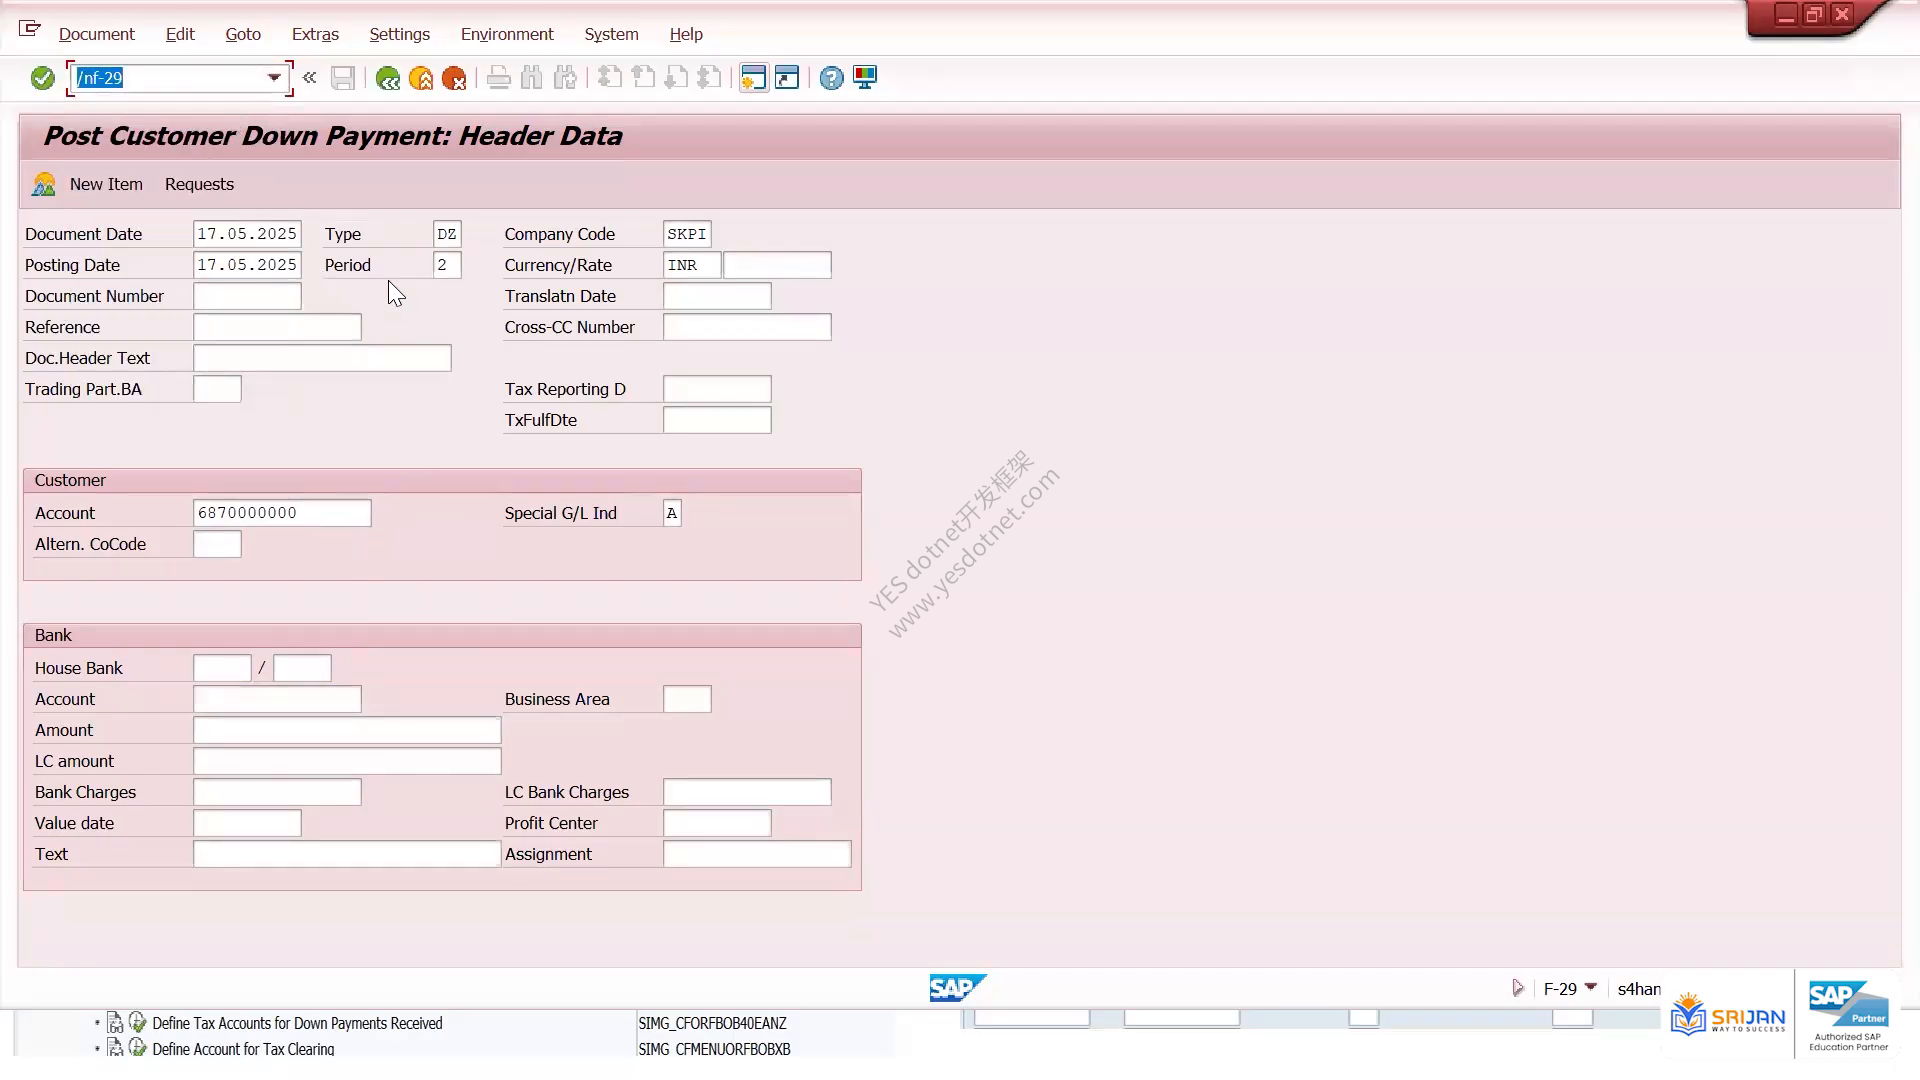1920x1080 pixels.
Task: Click the Special G/L Ind field
Action: point(672,513)
